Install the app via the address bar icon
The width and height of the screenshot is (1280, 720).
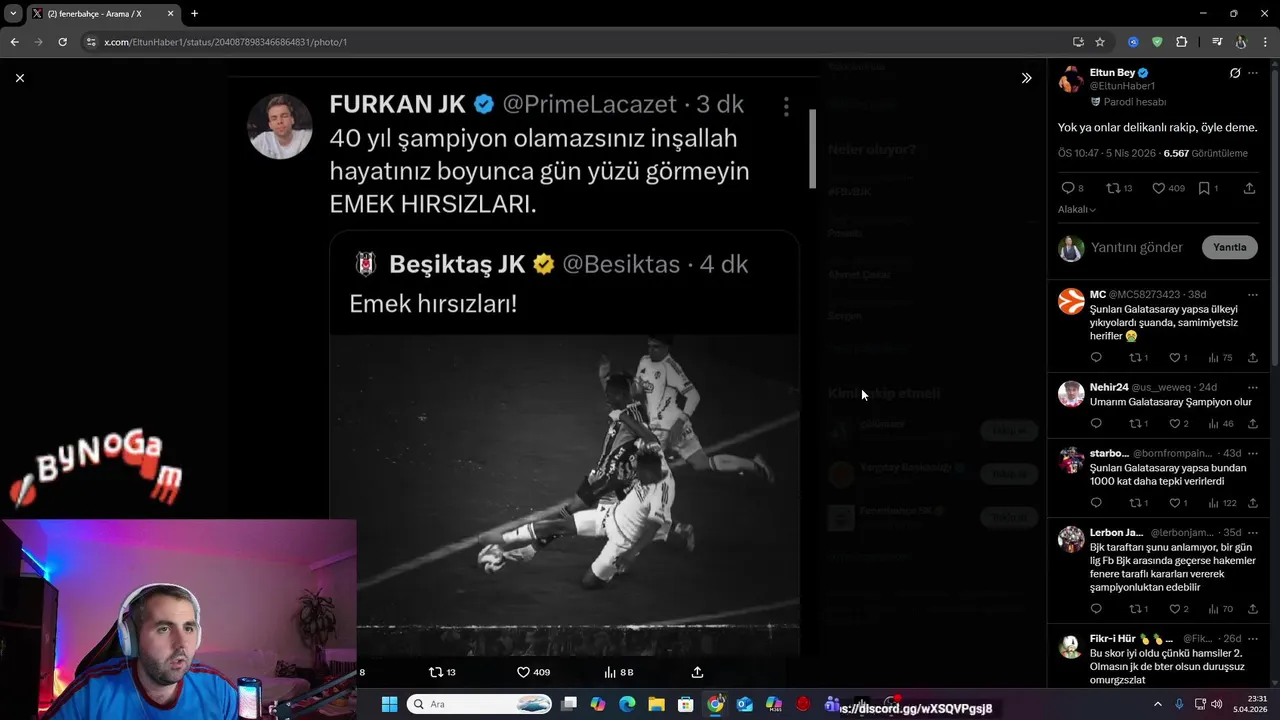pos(1078,42)
